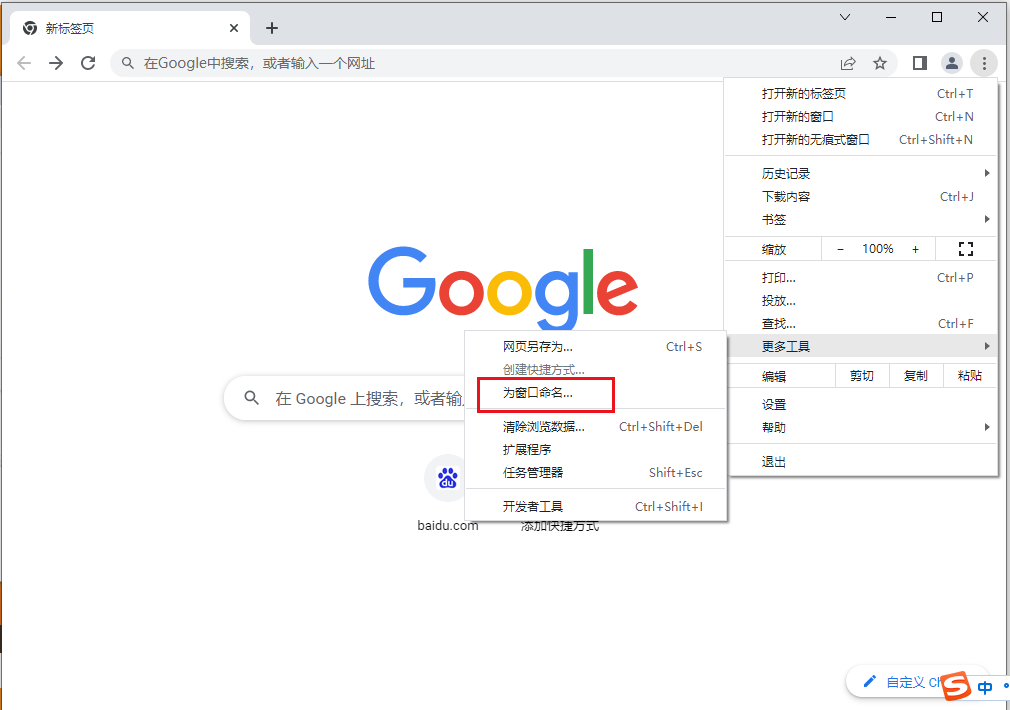Select 打开新的无痕式窗口 menu item
Viewport: 1010px width, 710px height.
(x=861, y=140)
